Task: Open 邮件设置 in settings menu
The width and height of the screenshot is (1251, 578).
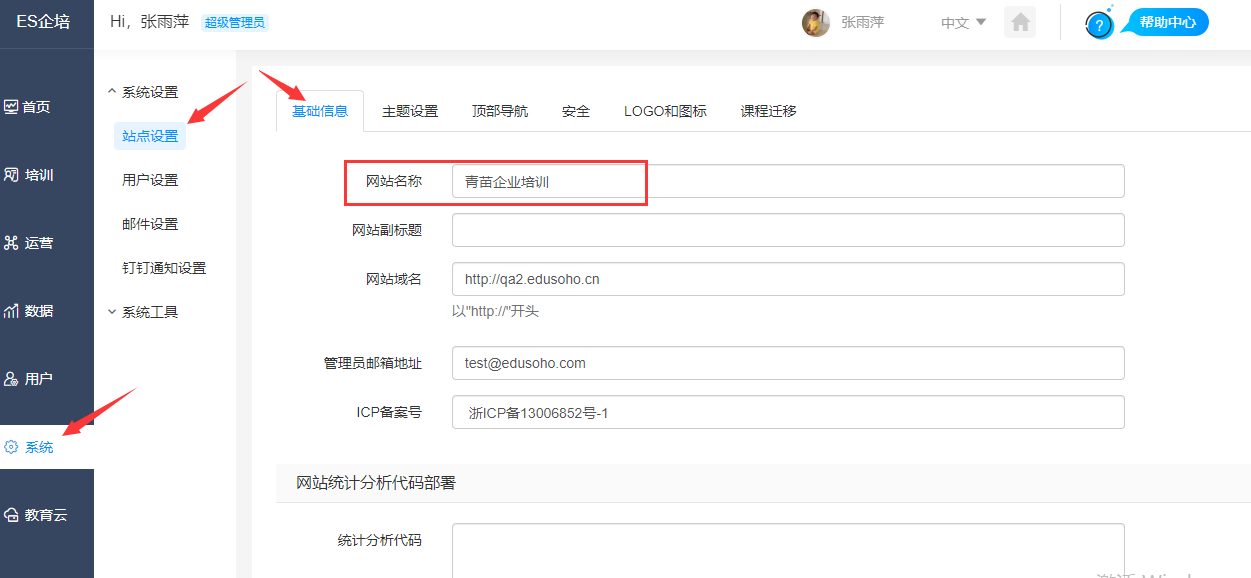Action: coord(150,224)
